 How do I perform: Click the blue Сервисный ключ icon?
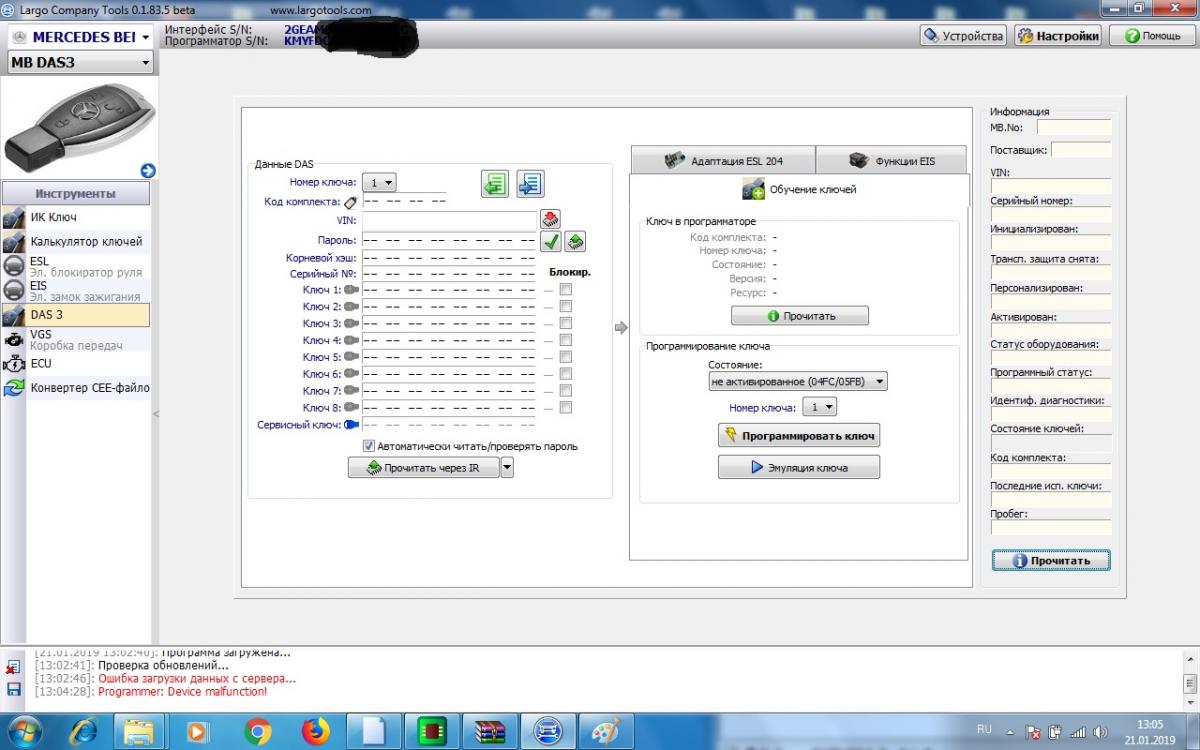tap(352, 424)
